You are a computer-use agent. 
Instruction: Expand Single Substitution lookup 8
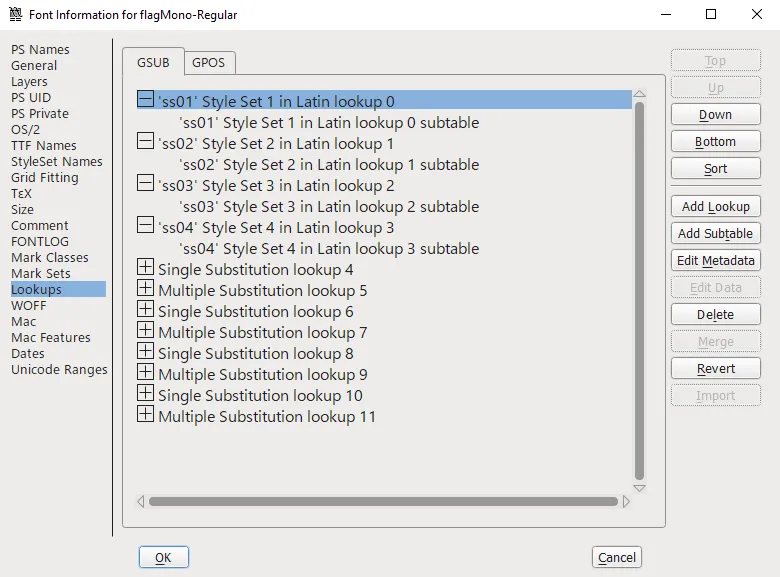click(x=145, y=351)
